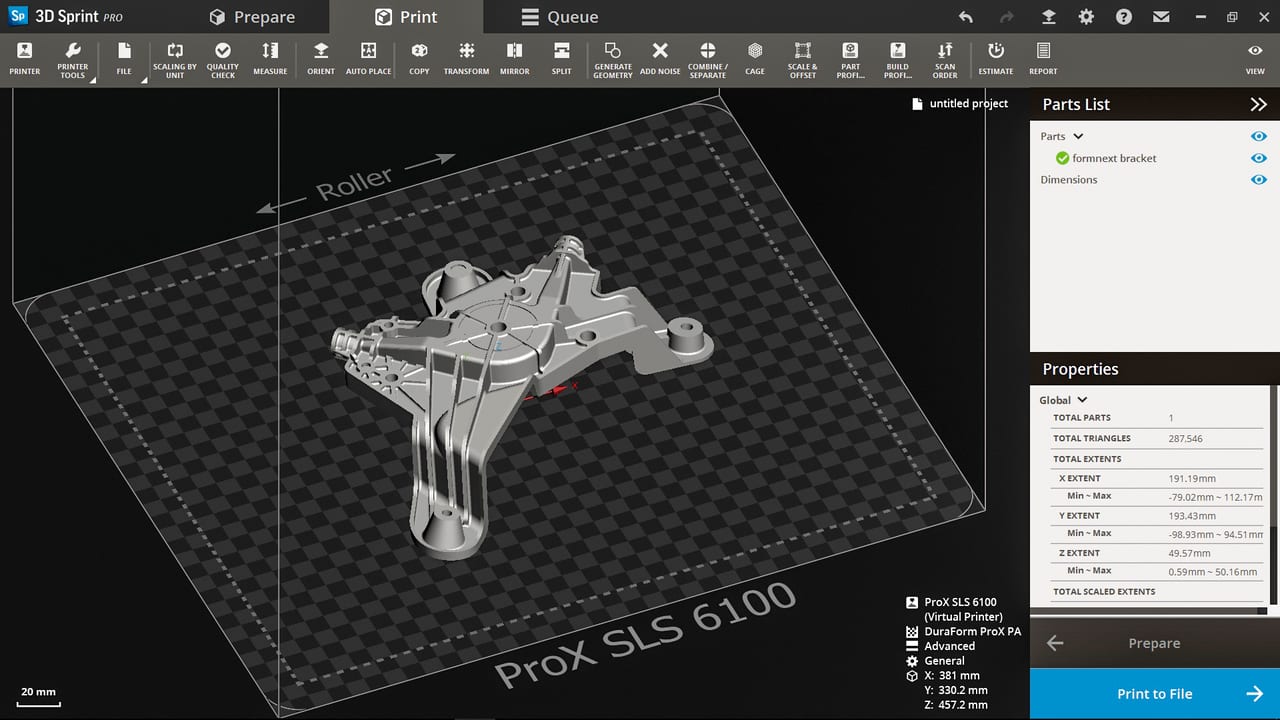Image resolution: width=1280 pixels, height=720 pixels.
Task: Open Combine / Separate tool
Action: [707, 58]
